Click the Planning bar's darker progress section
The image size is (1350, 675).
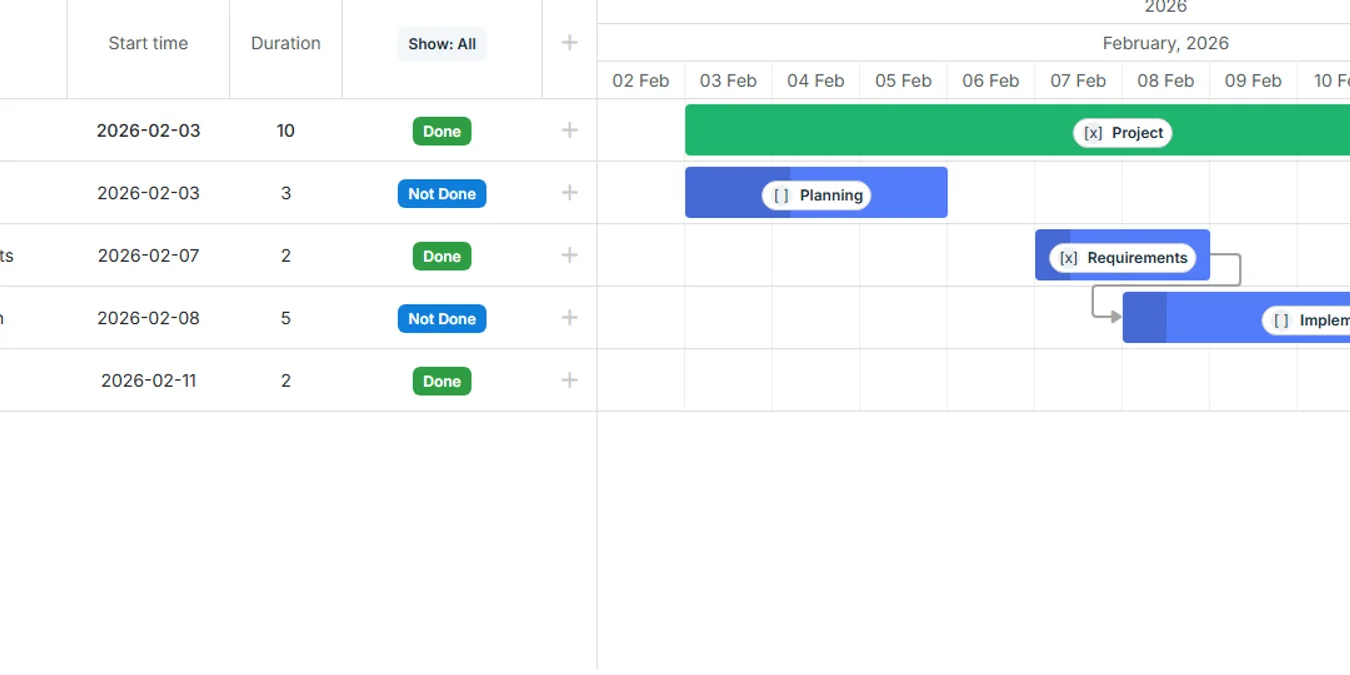click(737, 192)
